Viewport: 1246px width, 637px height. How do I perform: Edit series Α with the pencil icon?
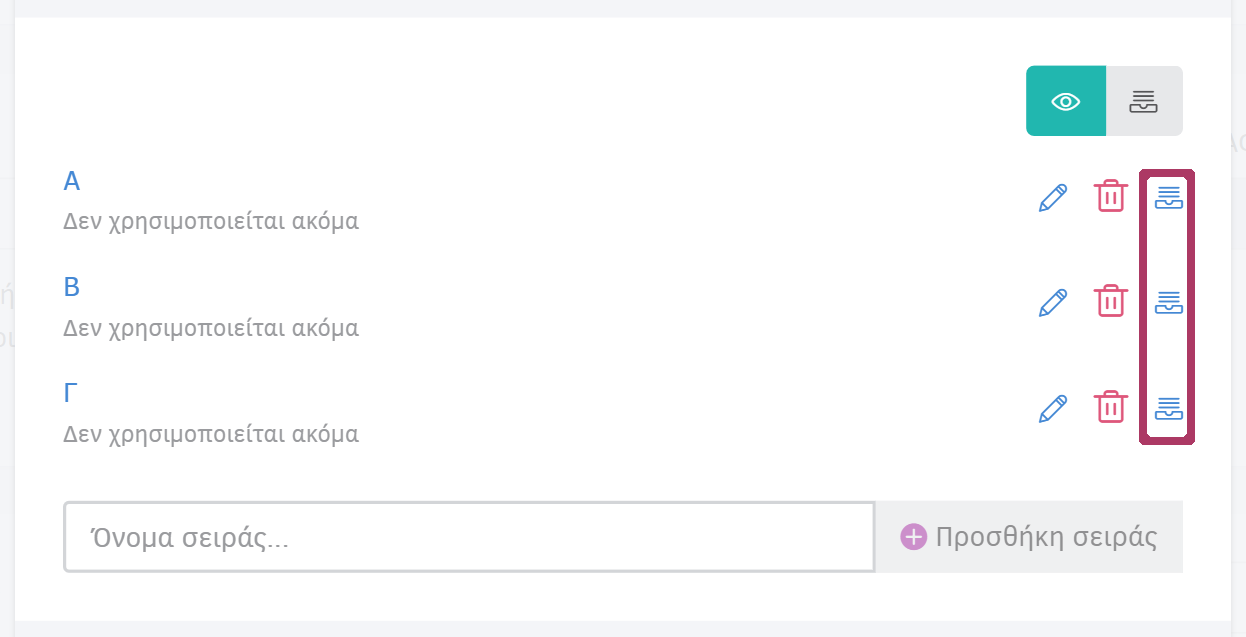click(1053, 198)
